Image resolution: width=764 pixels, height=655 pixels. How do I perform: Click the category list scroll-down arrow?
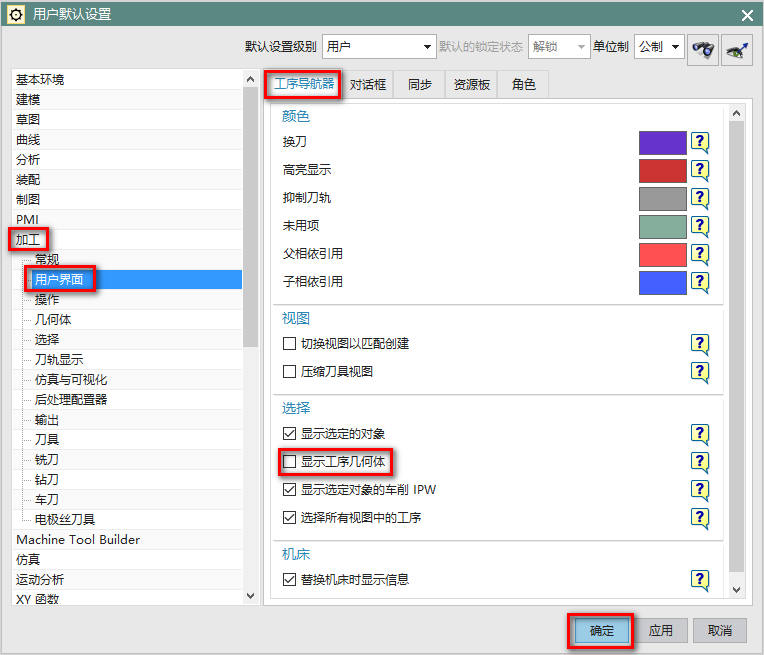[x=250, y=596]
